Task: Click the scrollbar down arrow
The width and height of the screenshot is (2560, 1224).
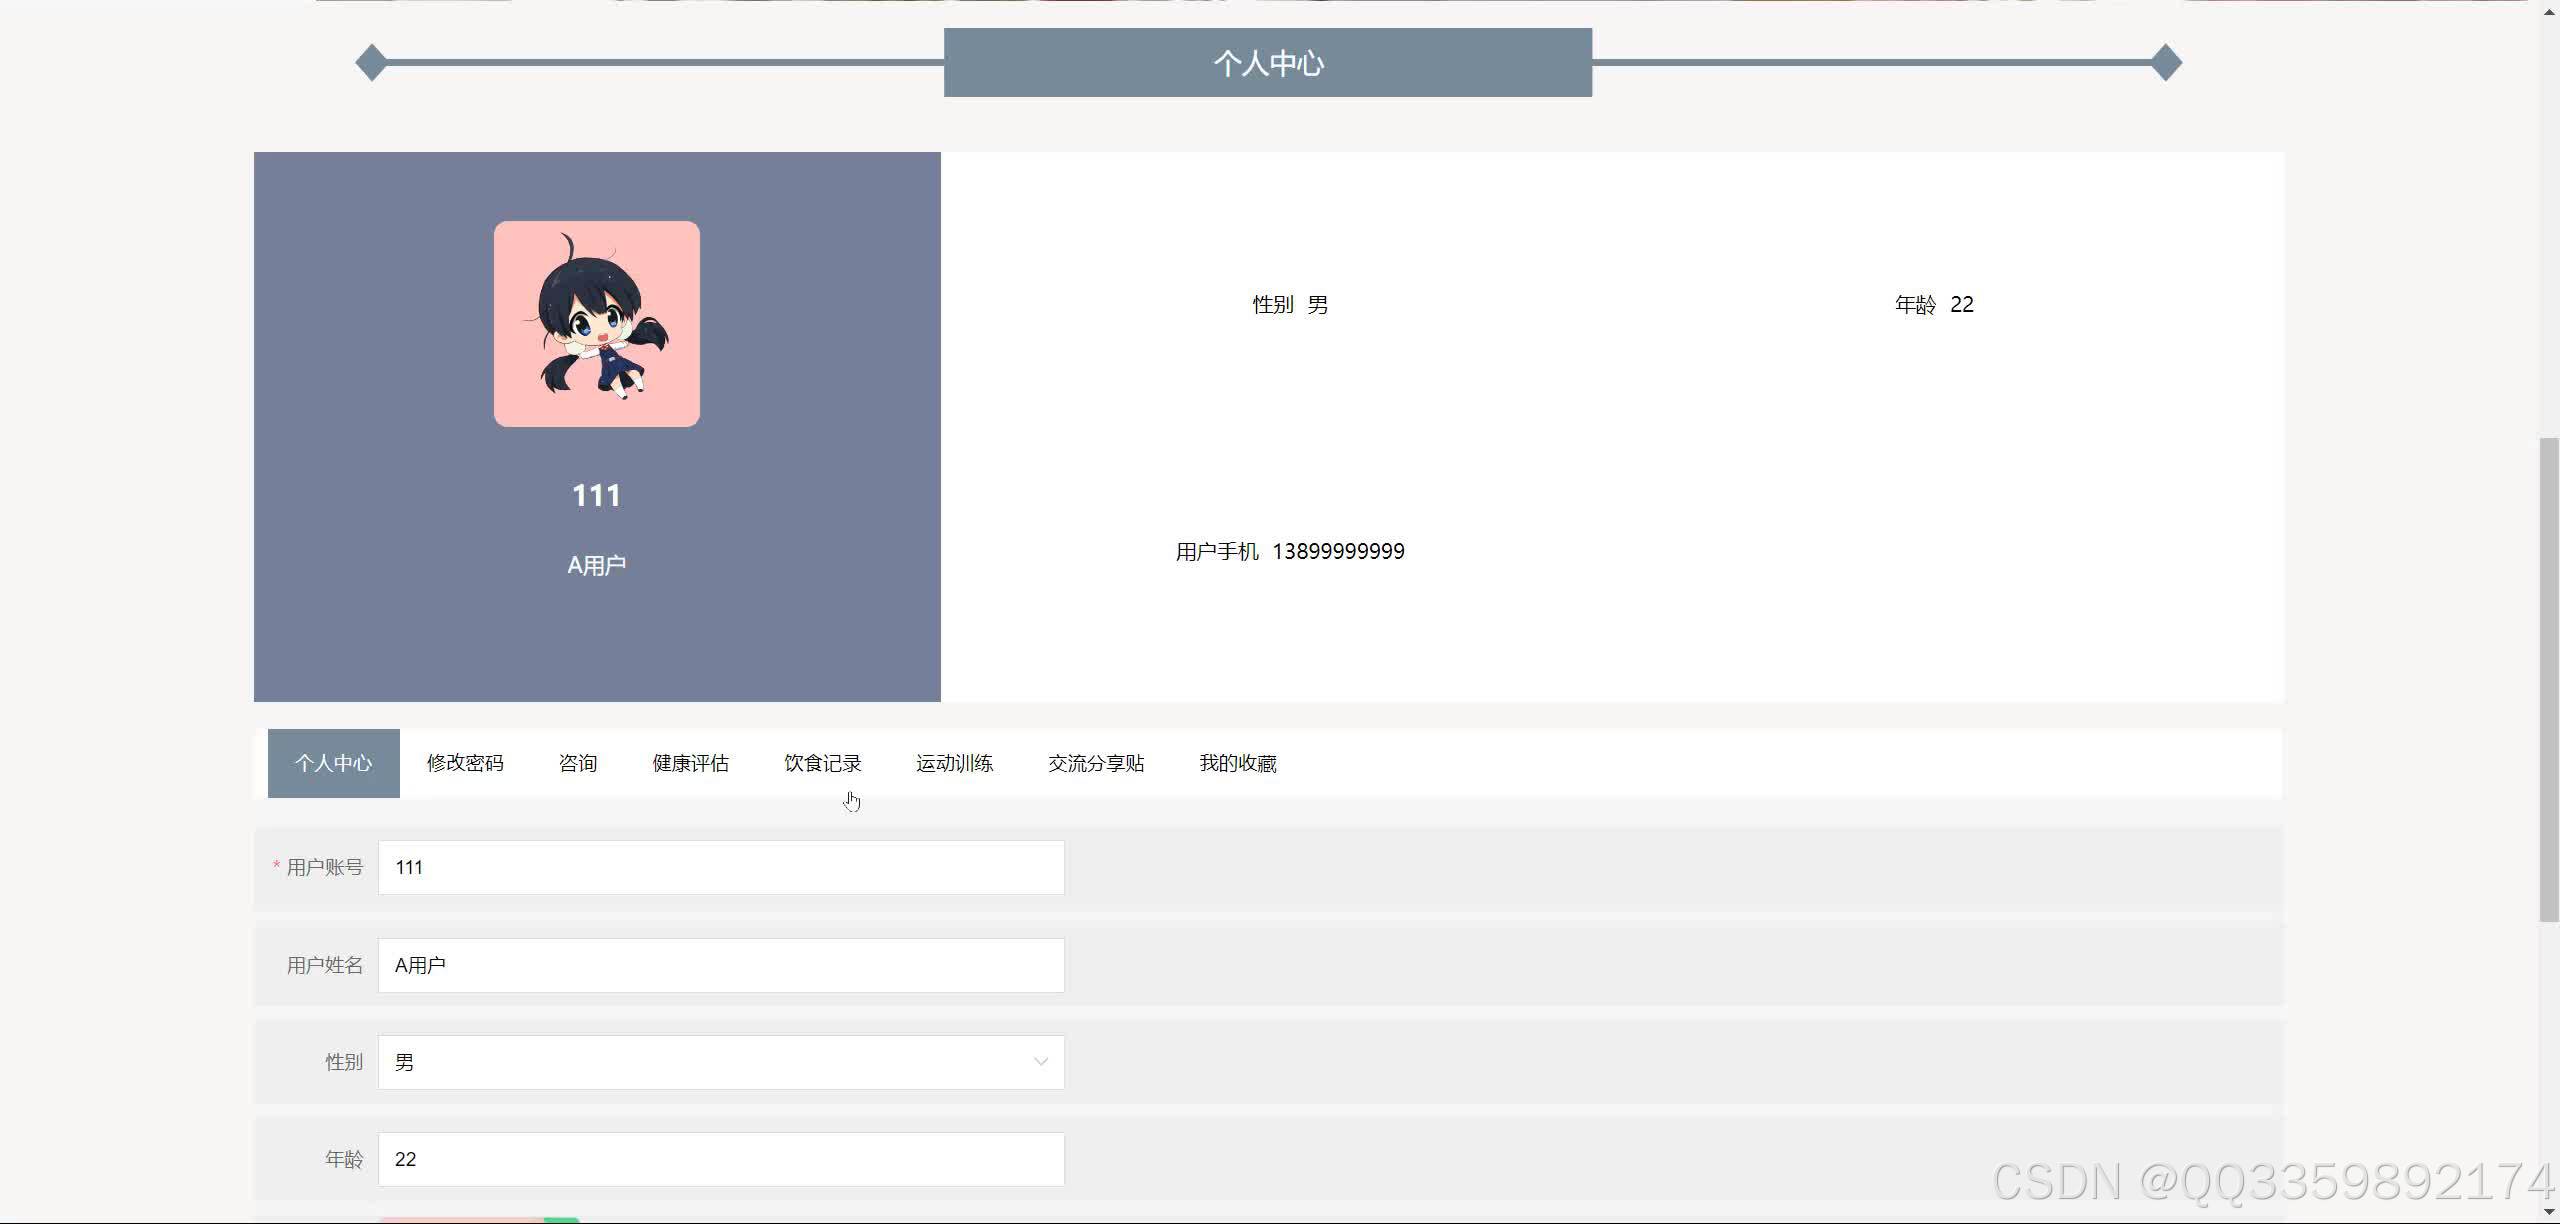Action: 2549,1214
